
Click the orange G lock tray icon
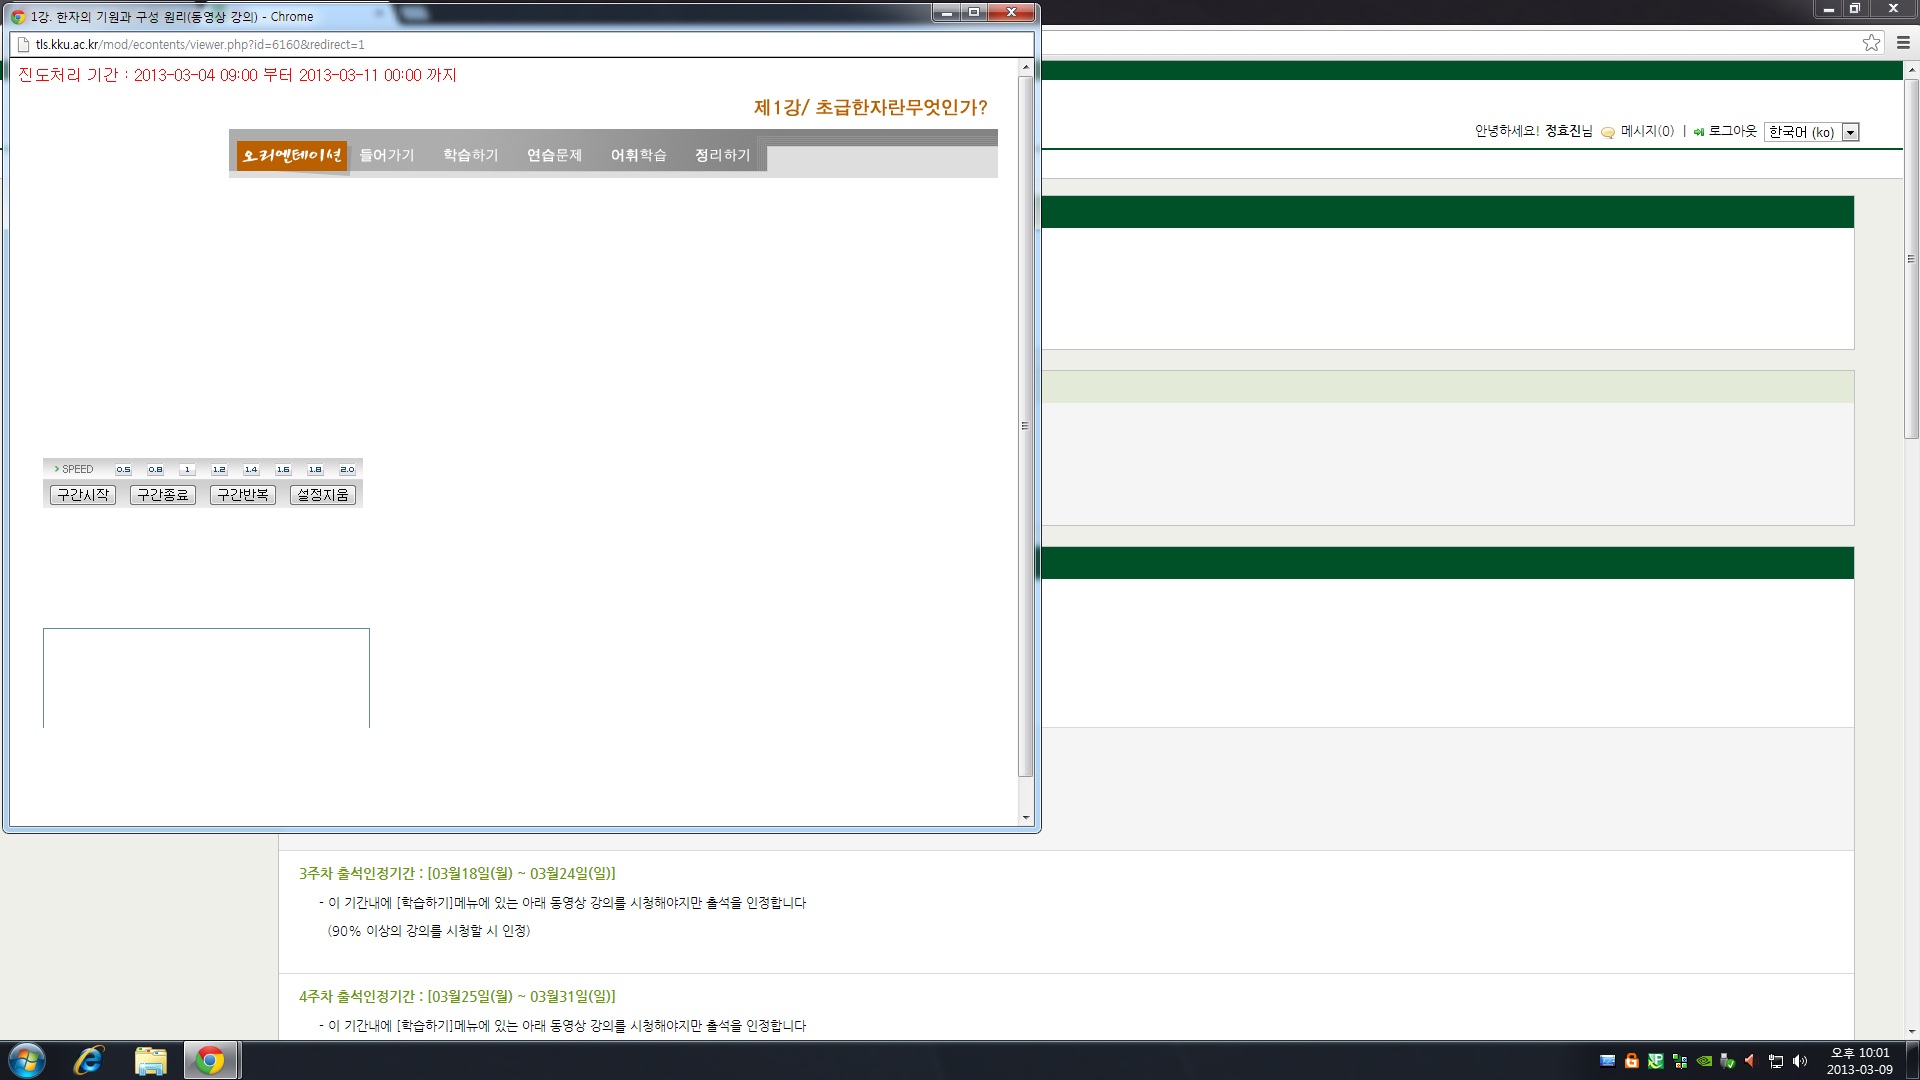click(1632, 1061)
